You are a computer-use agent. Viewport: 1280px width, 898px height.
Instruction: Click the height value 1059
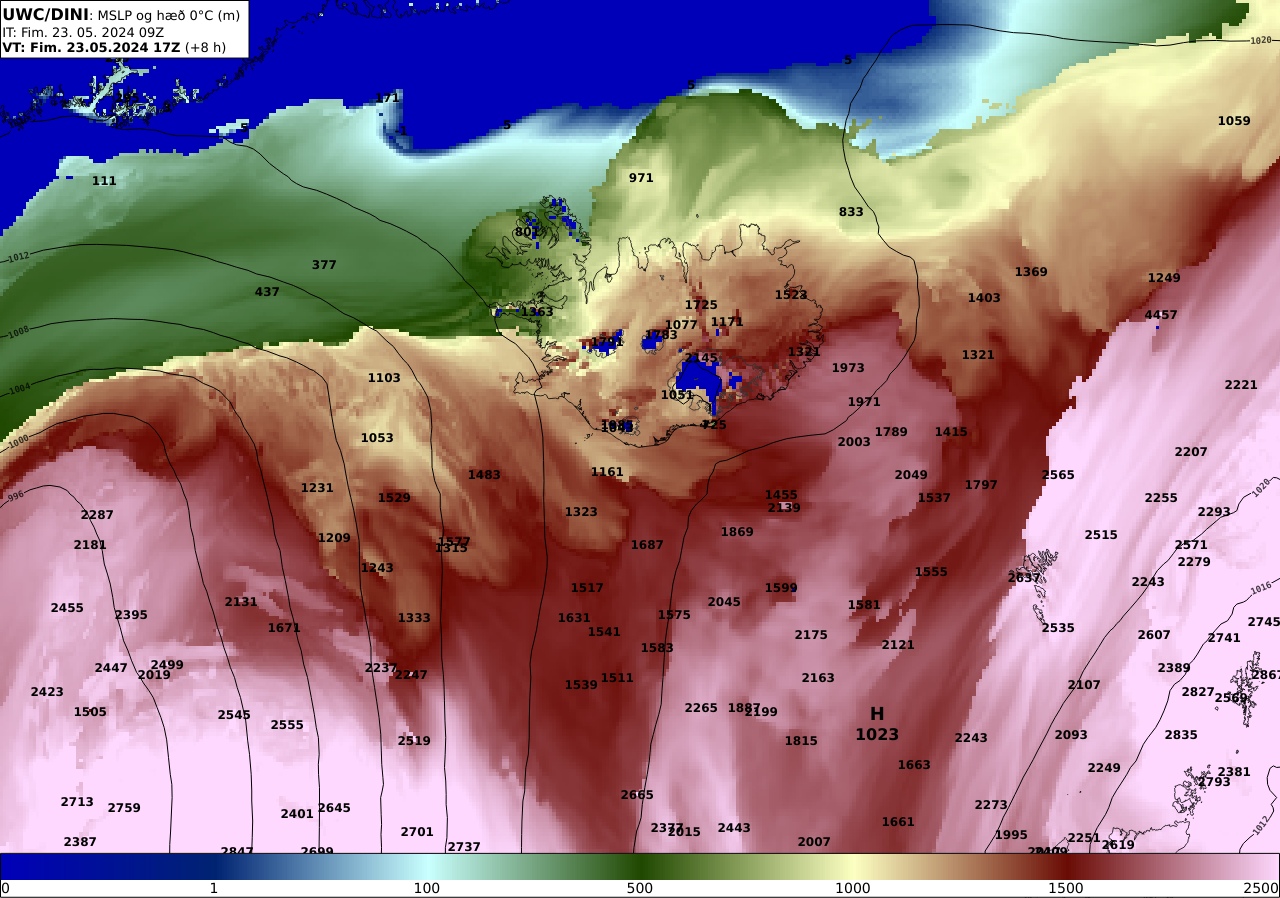coord(1234,121)
